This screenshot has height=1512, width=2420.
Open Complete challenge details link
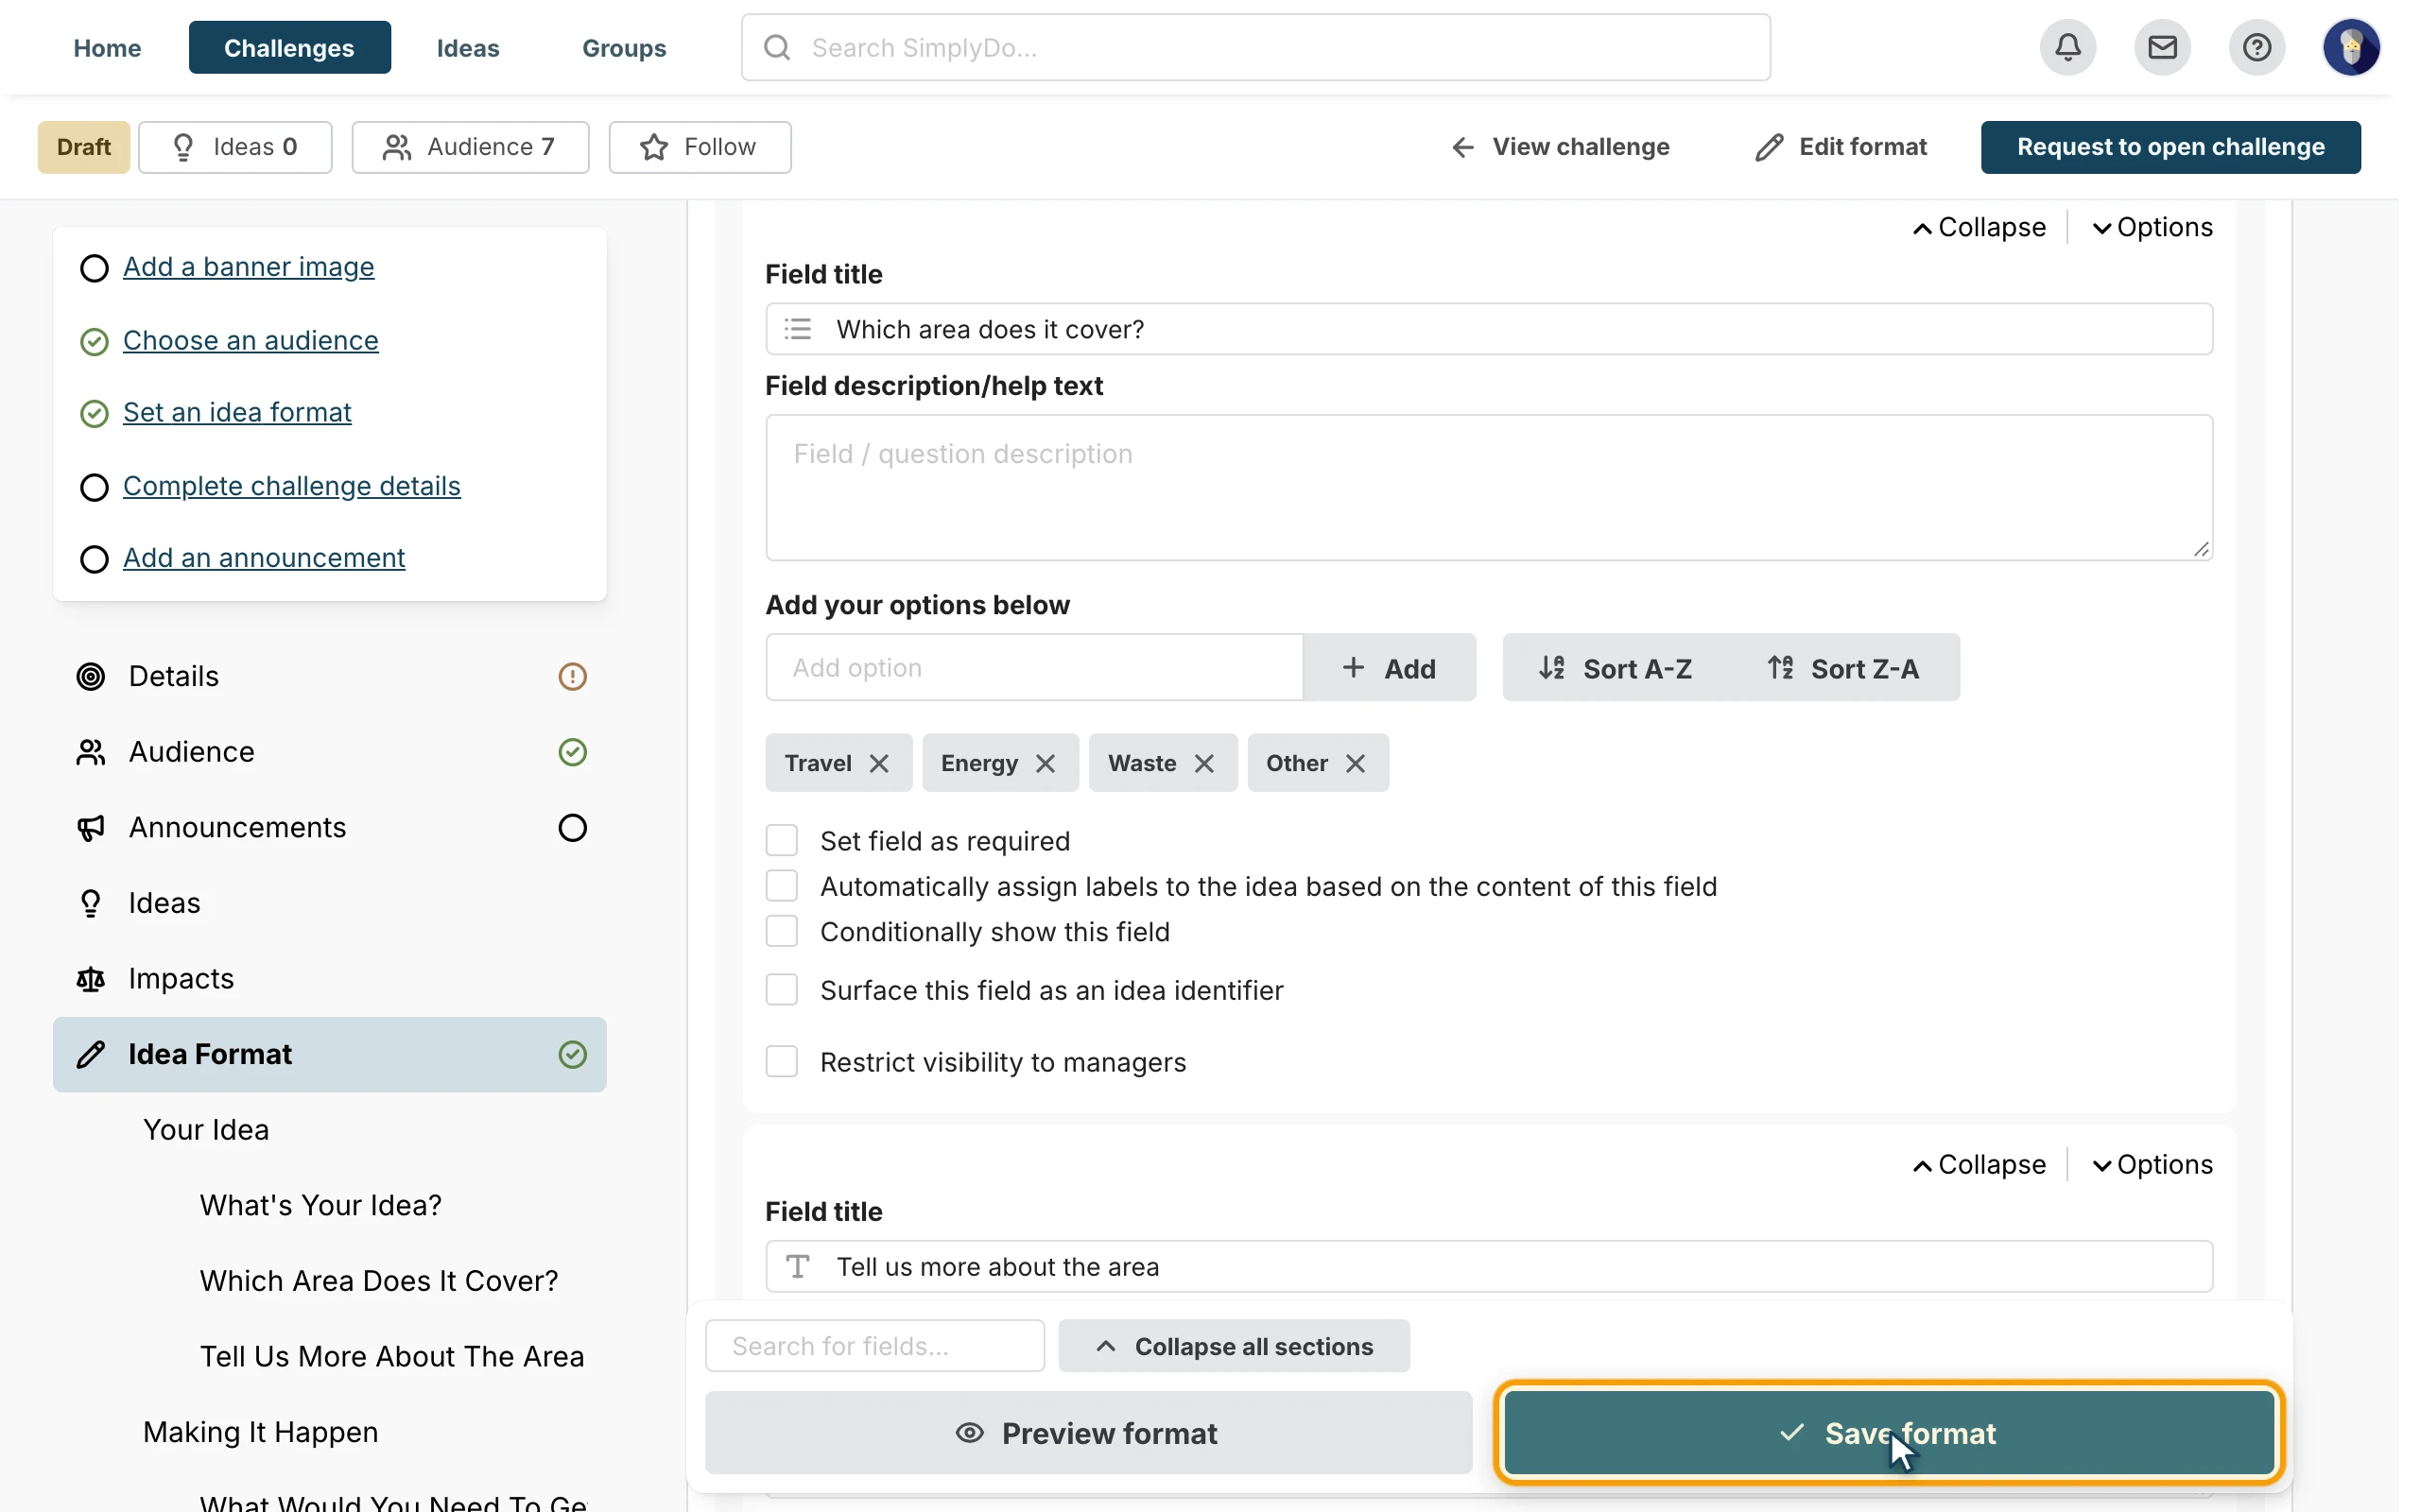point(292,486)
